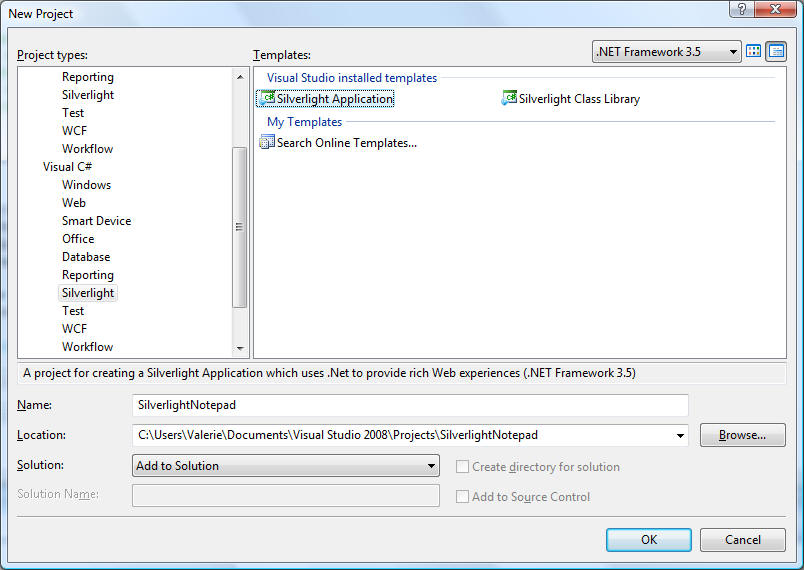Open the Add to Solution dropdown
This screenshot has height=570, width=804.
pyautogui.click(x=286, y=465)
